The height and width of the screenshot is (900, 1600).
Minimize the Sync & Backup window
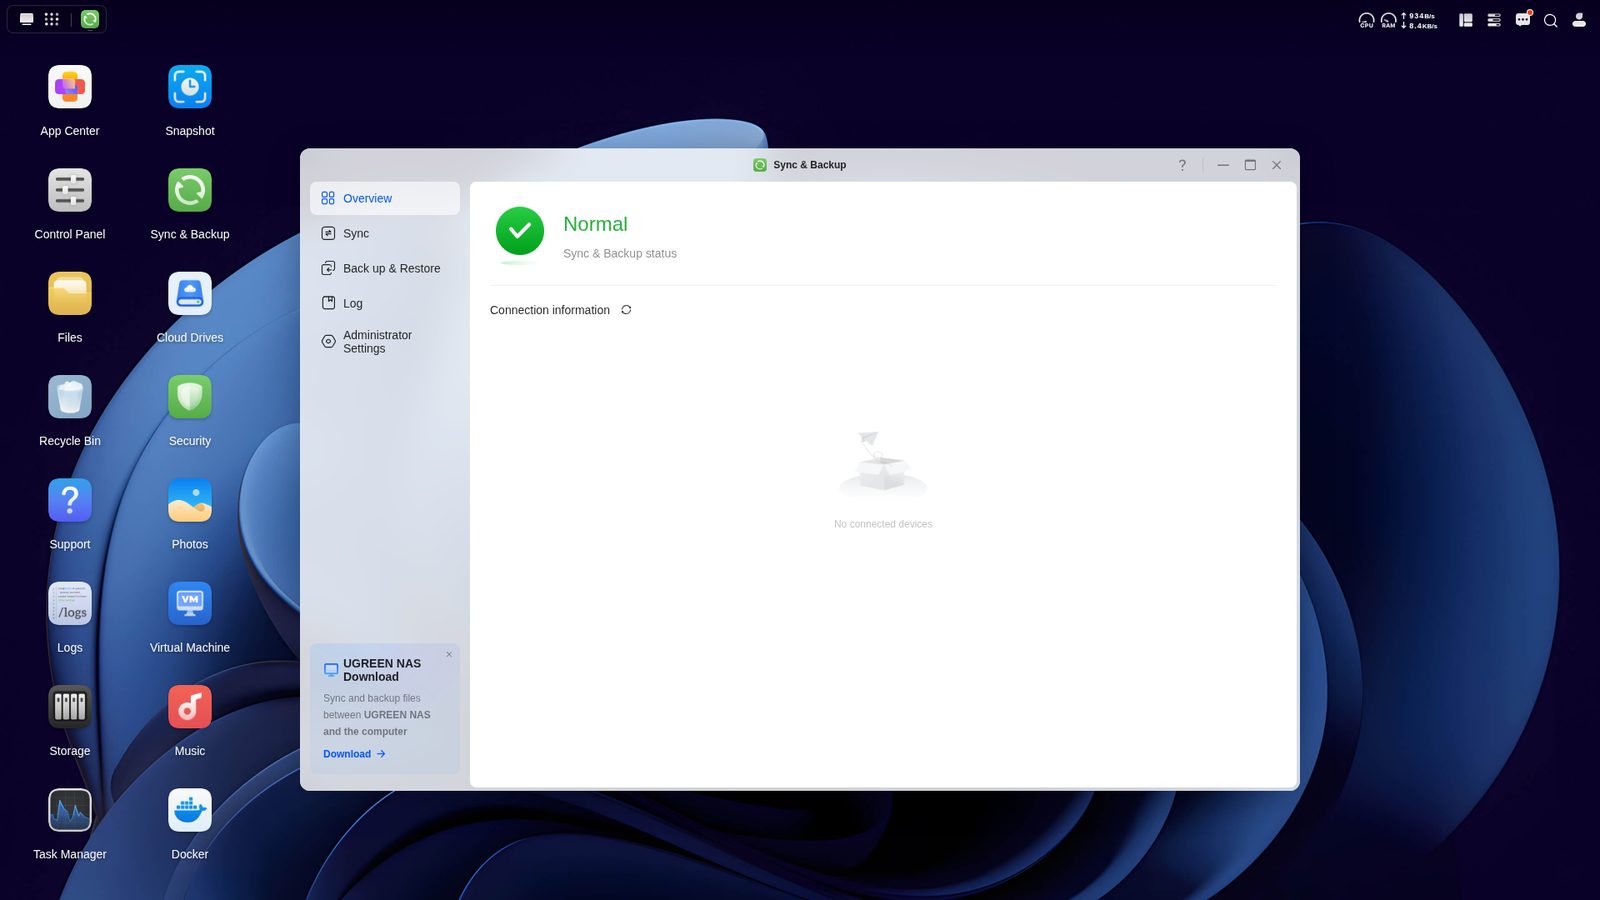pos(1223,165)
